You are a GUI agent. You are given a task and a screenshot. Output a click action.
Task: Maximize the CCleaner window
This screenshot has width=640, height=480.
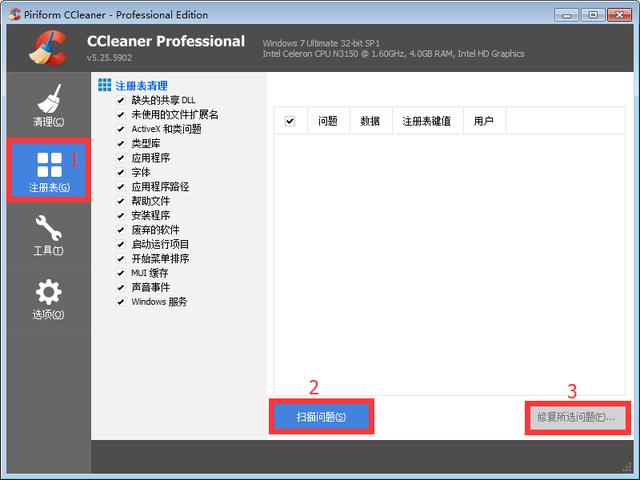click(x=593, y=15)
